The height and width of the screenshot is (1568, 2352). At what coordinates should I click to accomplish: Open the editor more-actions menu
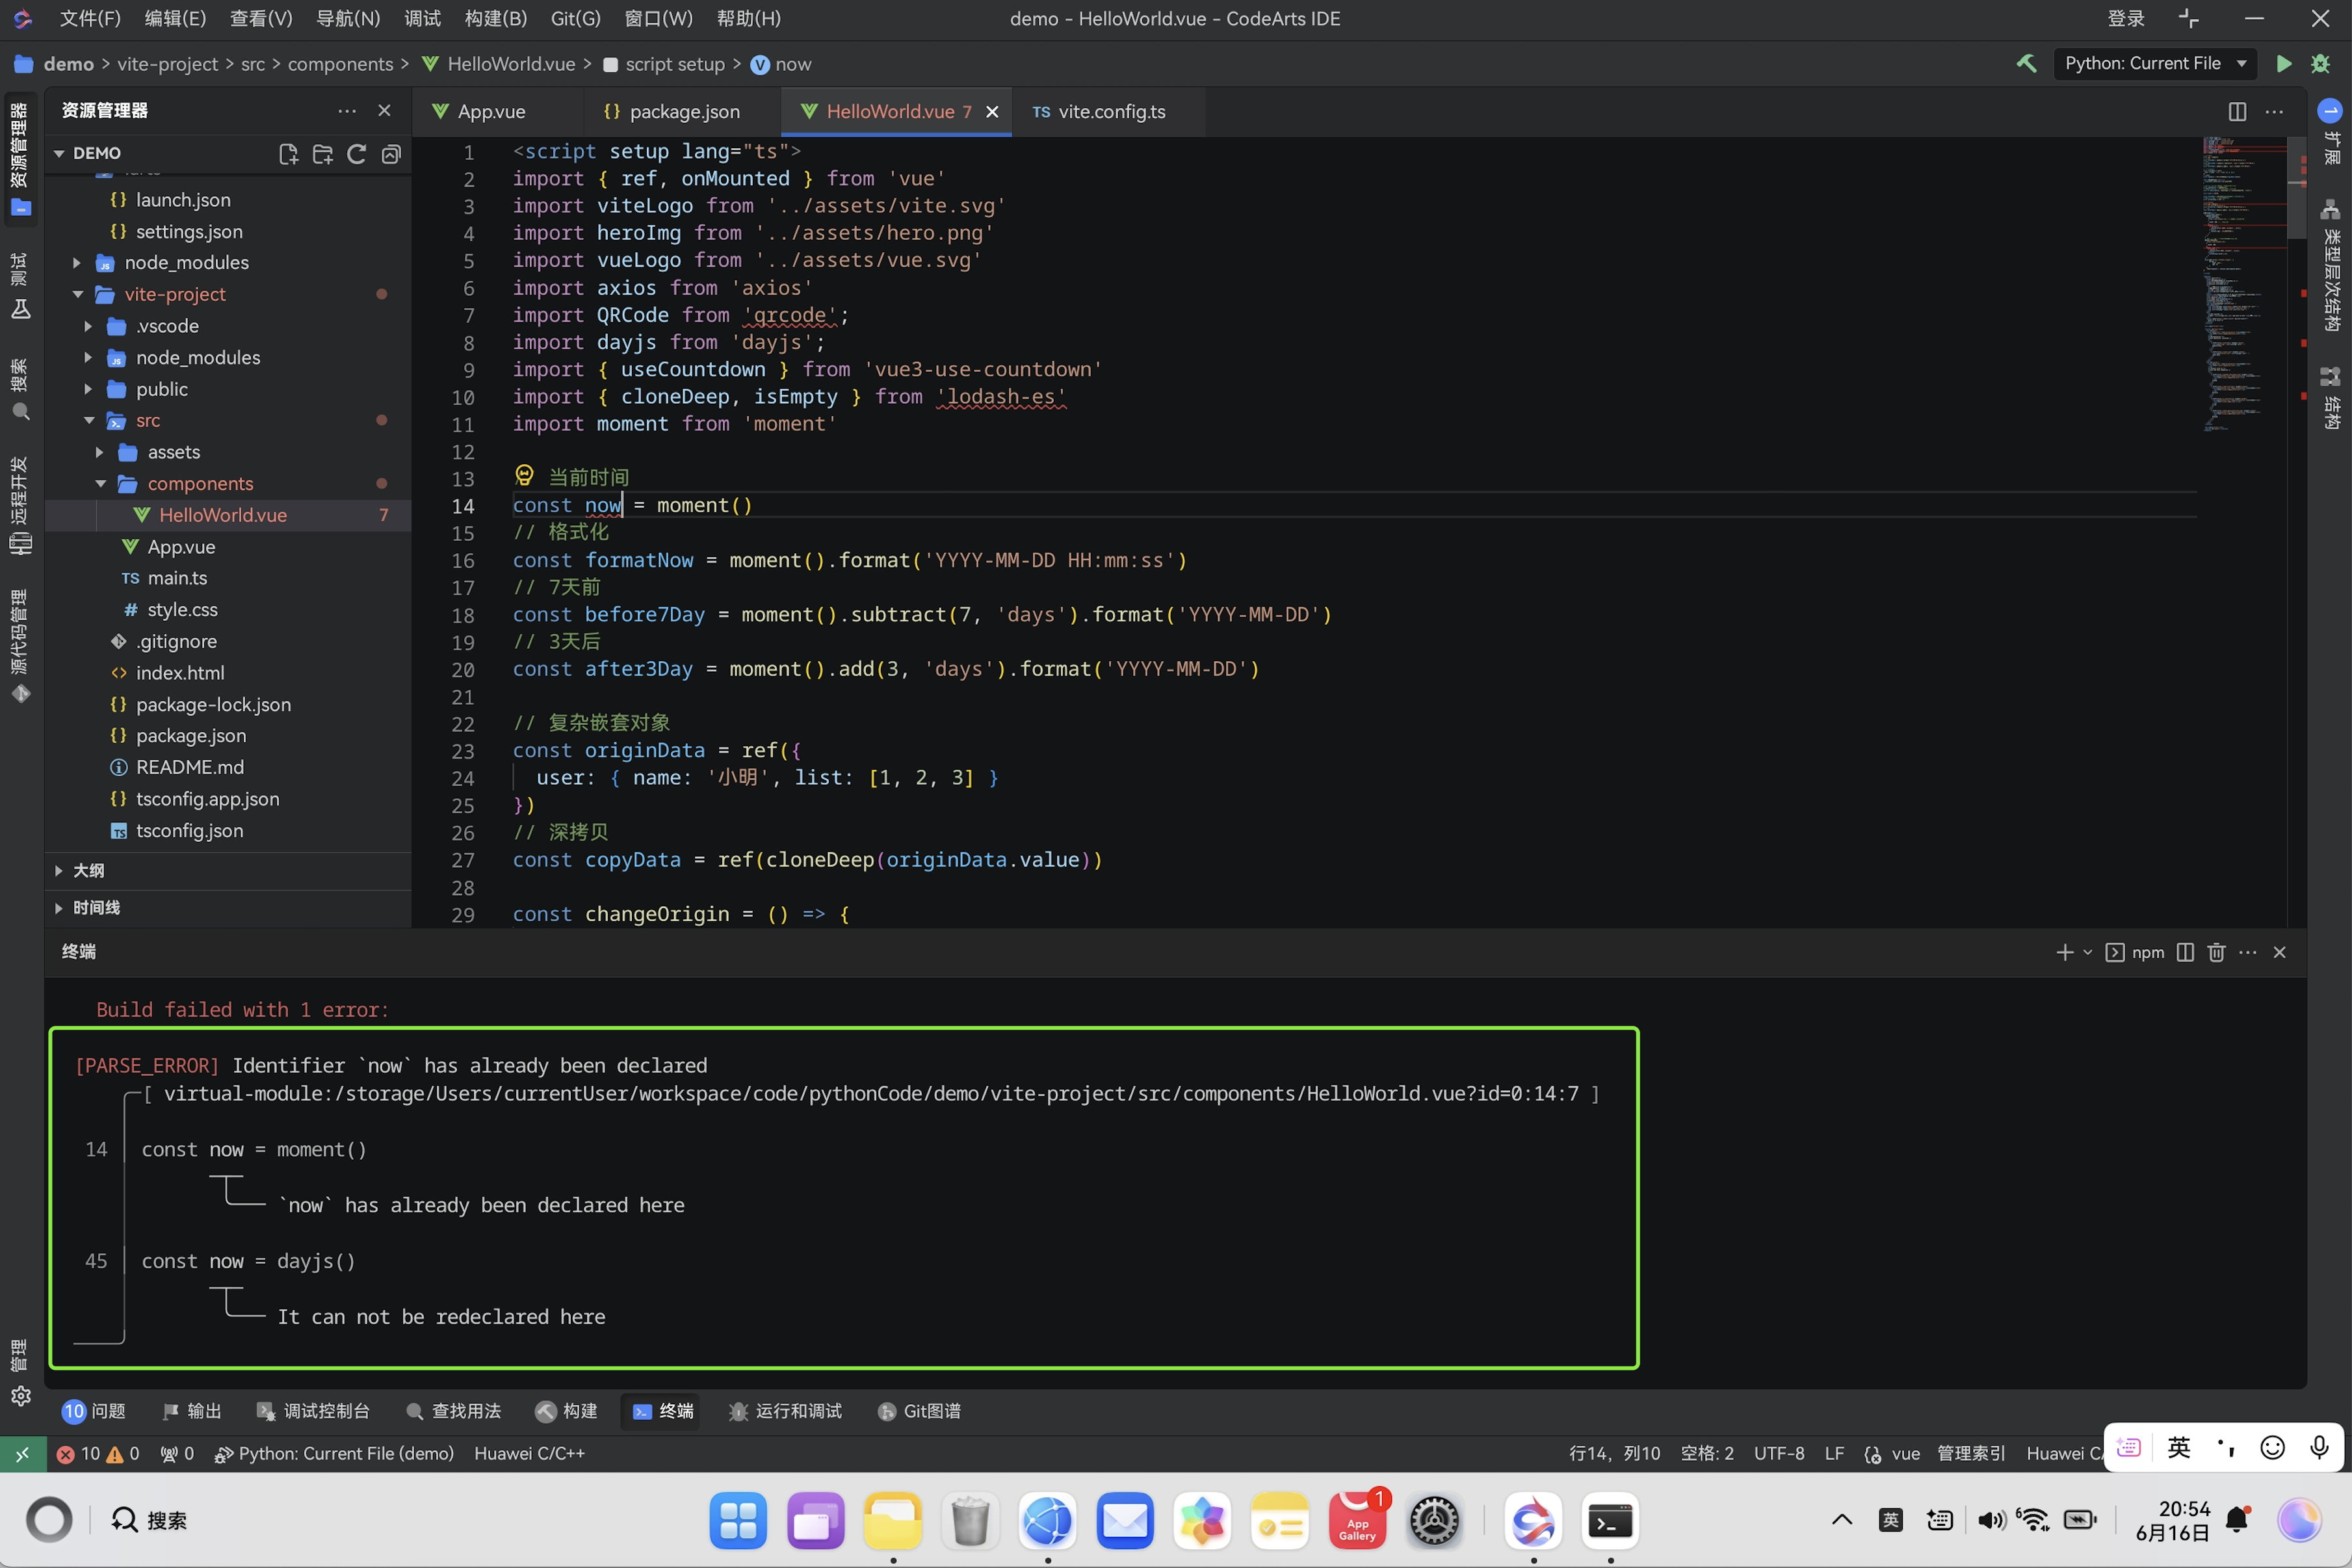[2274, 111]
